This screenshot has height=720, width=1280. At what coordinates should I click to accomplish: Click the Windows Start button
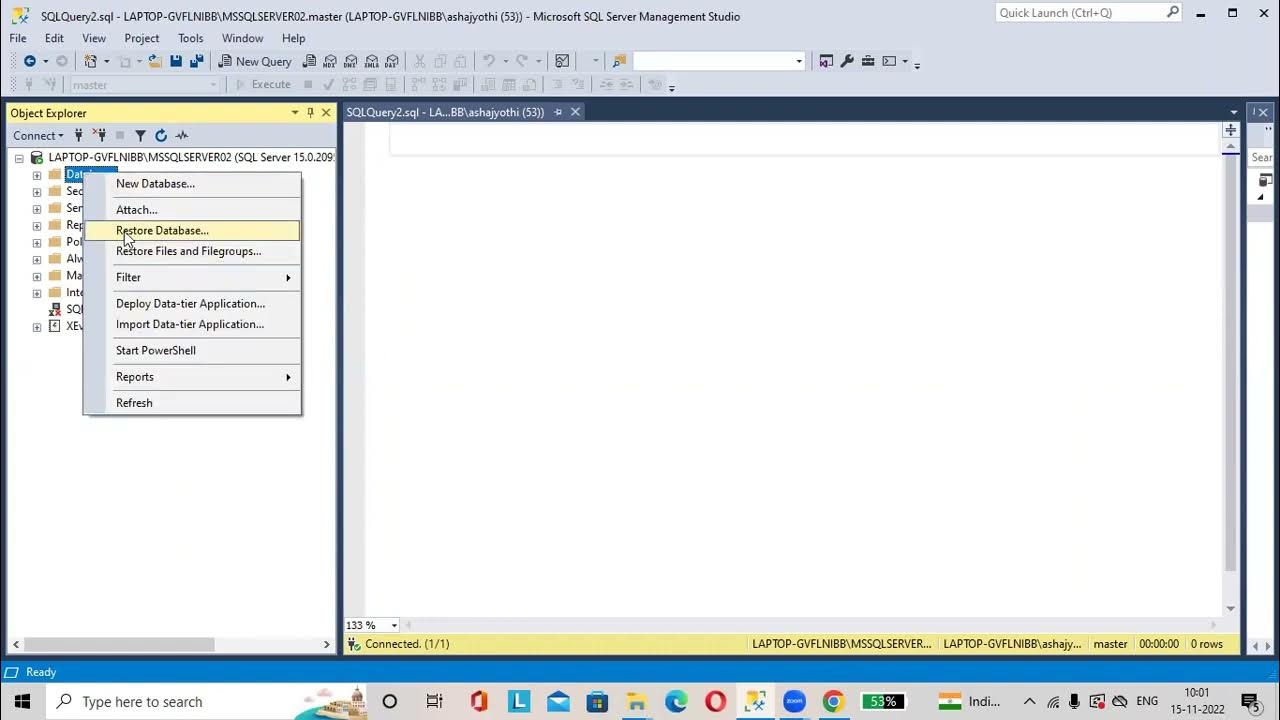coord(22,701)
